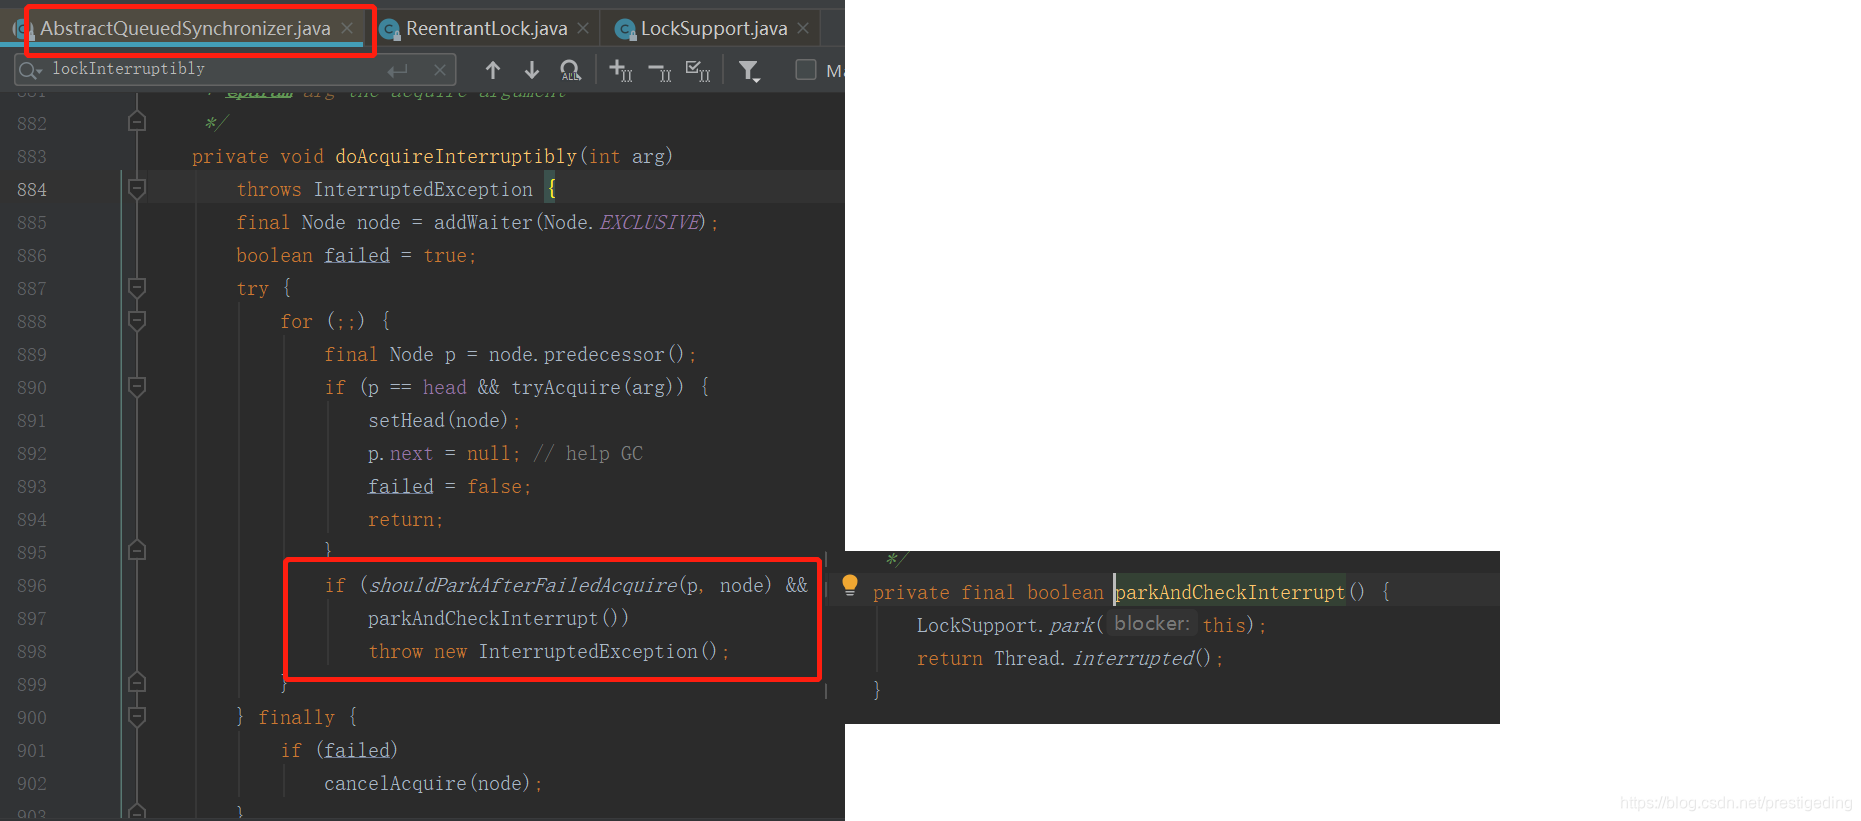Click line number 884 in gutter
This screenshot has height=821, width=1861.
click(32, 189)
